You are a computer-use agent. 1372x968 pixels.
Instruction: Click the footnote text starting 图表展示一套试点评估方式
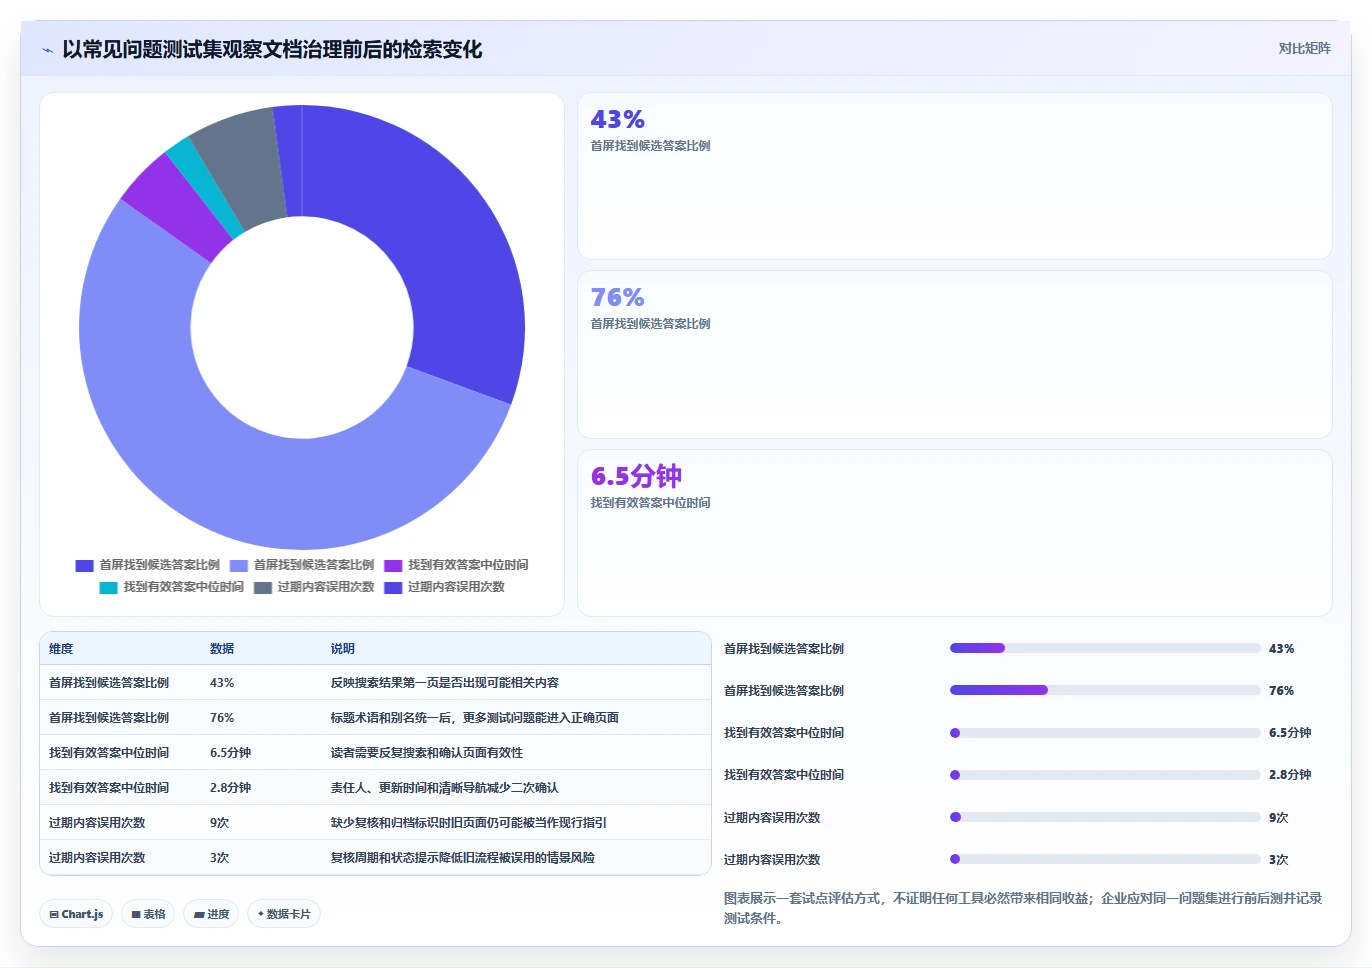point(1023,908)
